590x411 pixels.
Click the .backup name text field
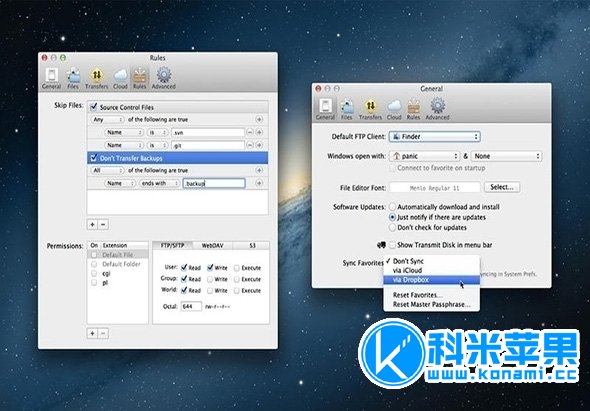214,183
